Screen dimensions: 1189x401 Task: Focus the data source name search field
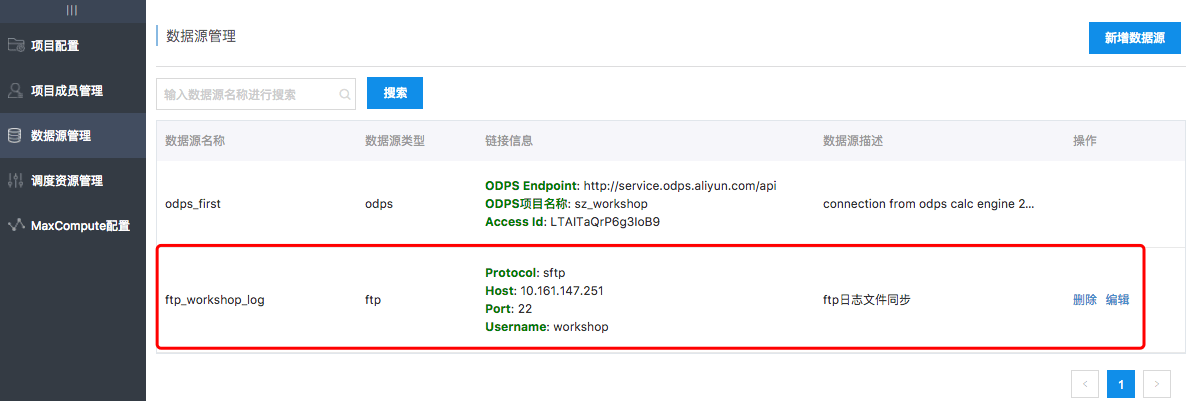tap(250, 94)
